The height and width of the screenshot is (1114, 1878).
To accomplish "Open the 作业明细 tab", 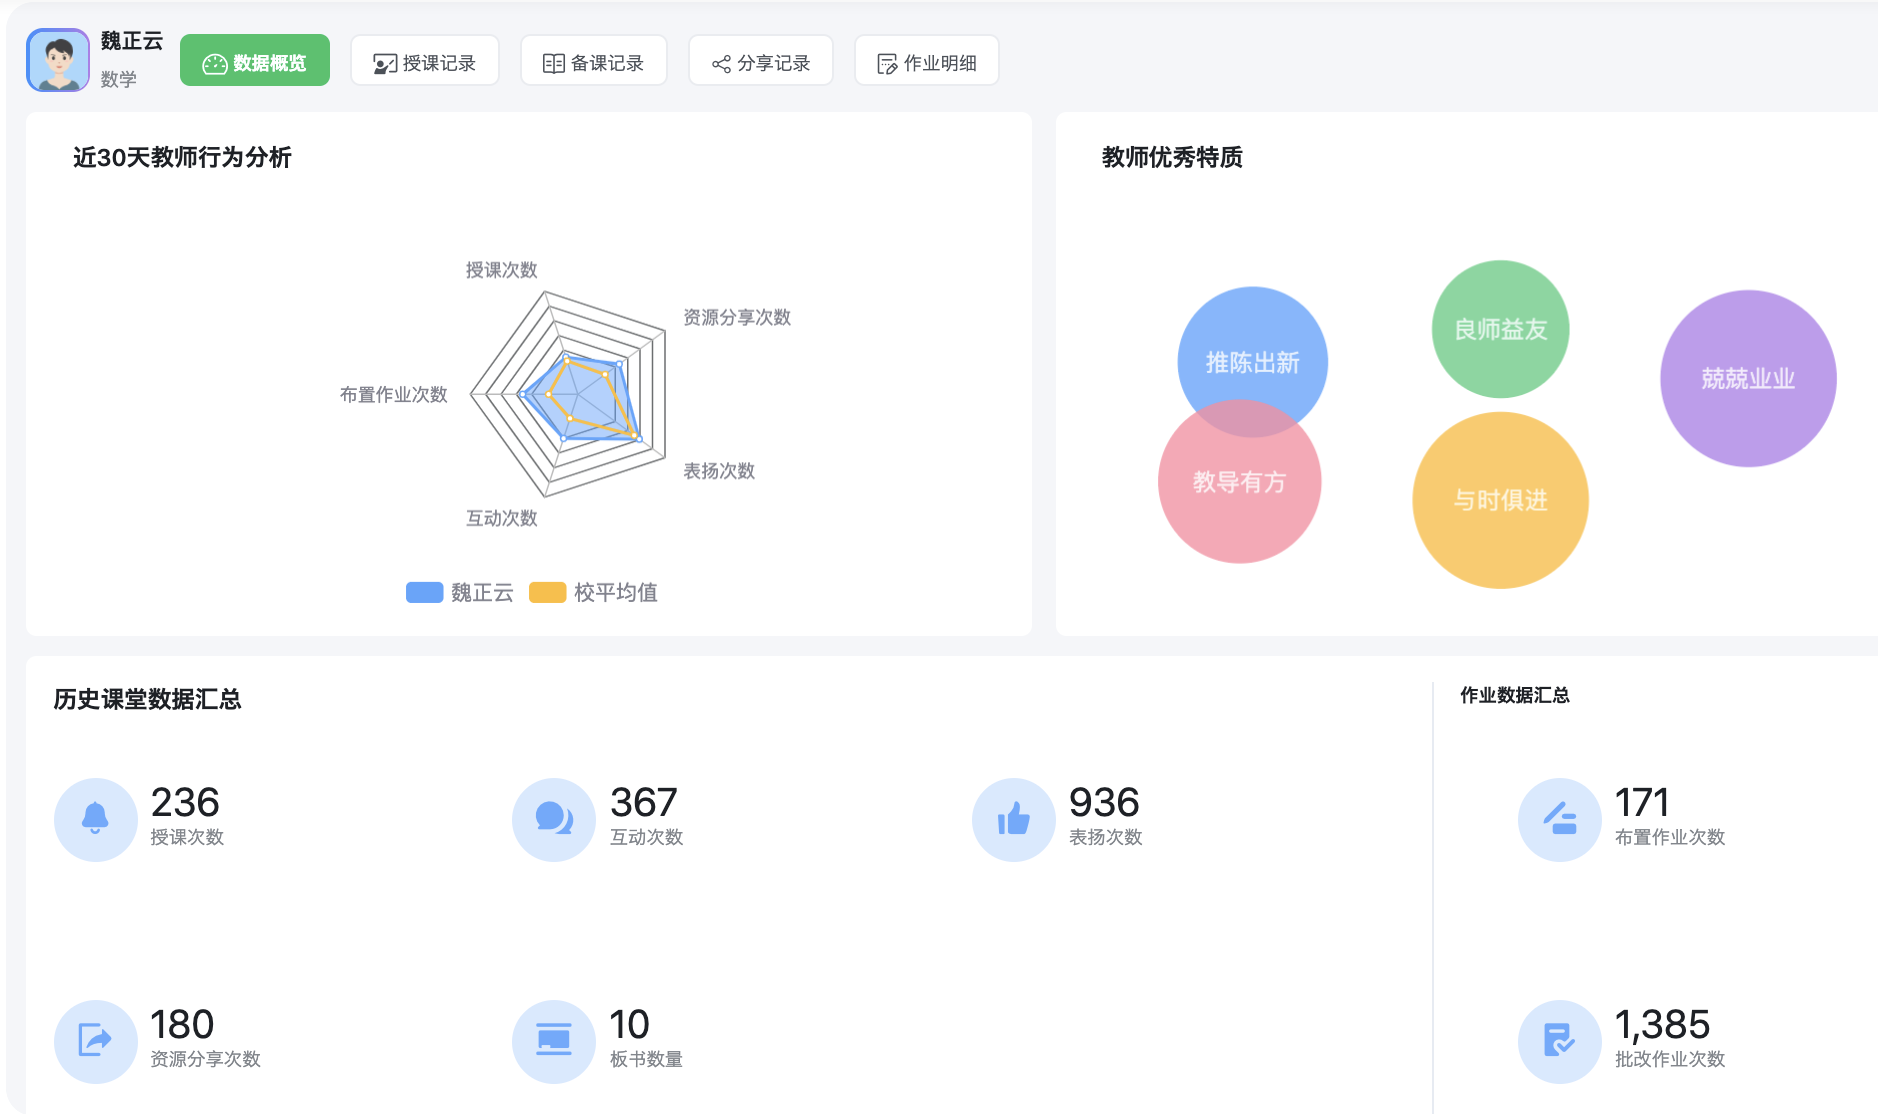I will tap(927, 63).
